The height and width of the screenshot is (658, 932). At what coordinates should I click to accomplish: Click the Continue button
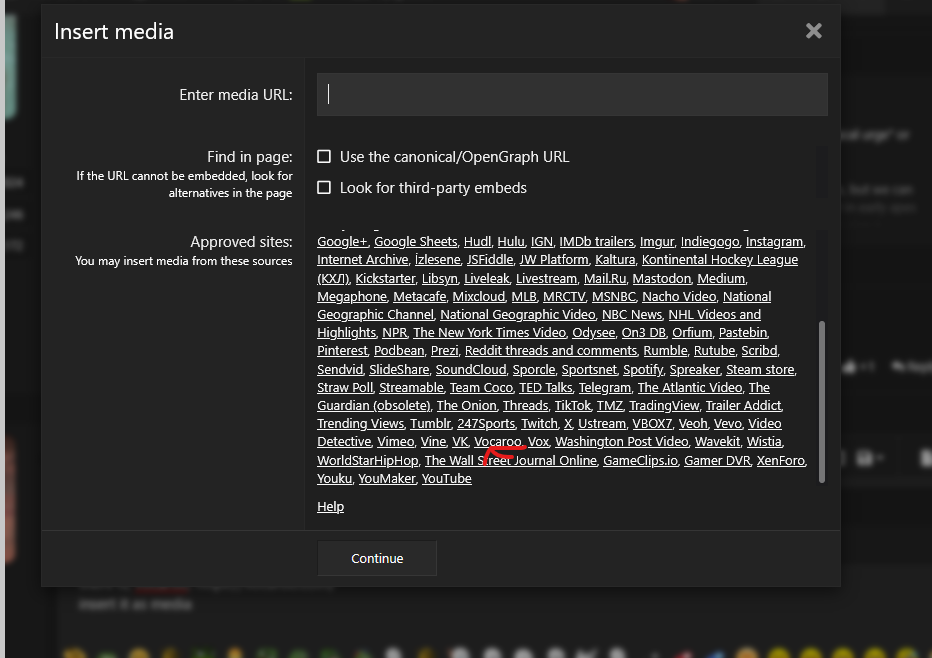377,558
